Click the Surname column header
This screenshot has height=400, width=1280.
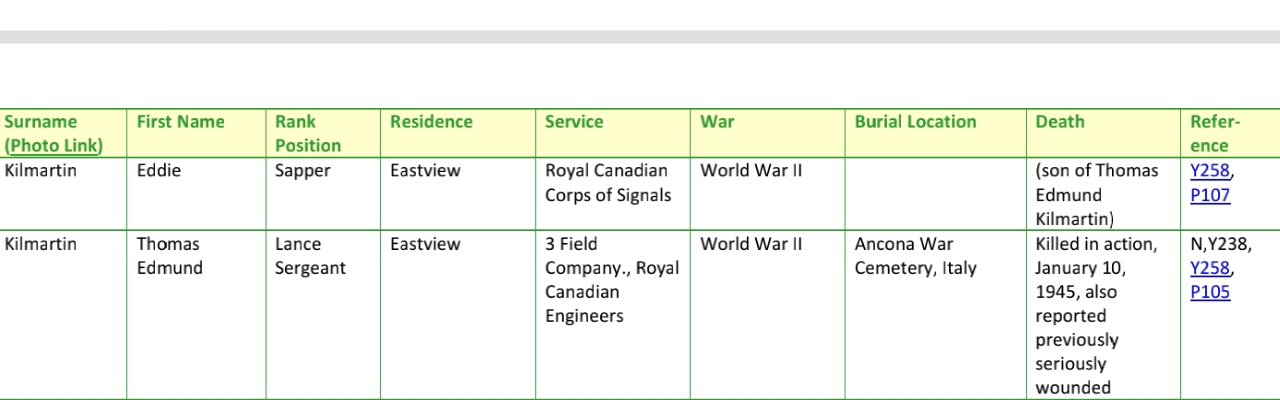coord(41,122)
